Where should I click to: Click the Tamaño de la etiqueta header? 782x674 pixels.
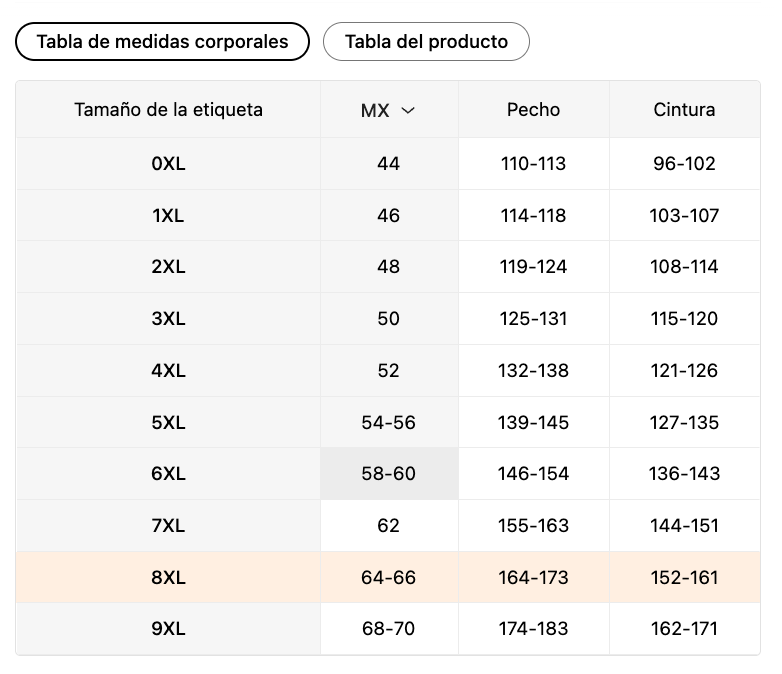pyautogui.click(x=169, y=110)
